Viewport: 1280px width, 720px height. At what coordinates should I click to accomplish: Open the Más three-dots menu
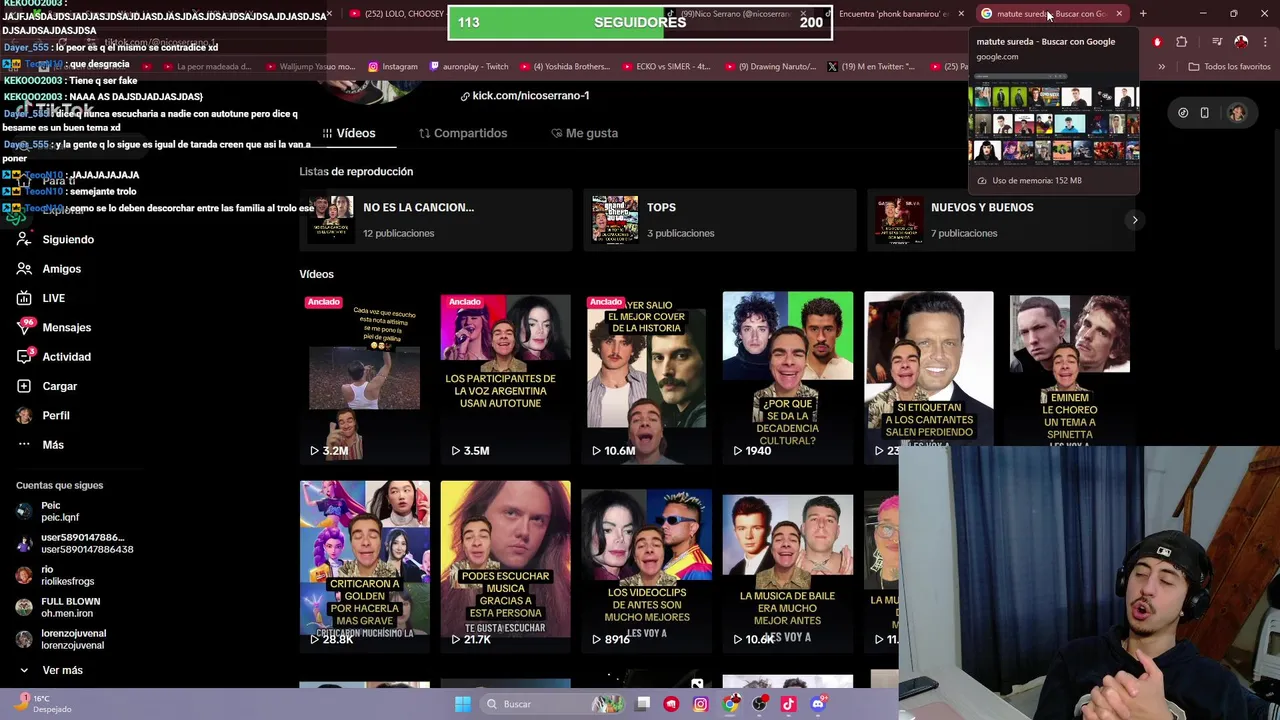point(24,445)
